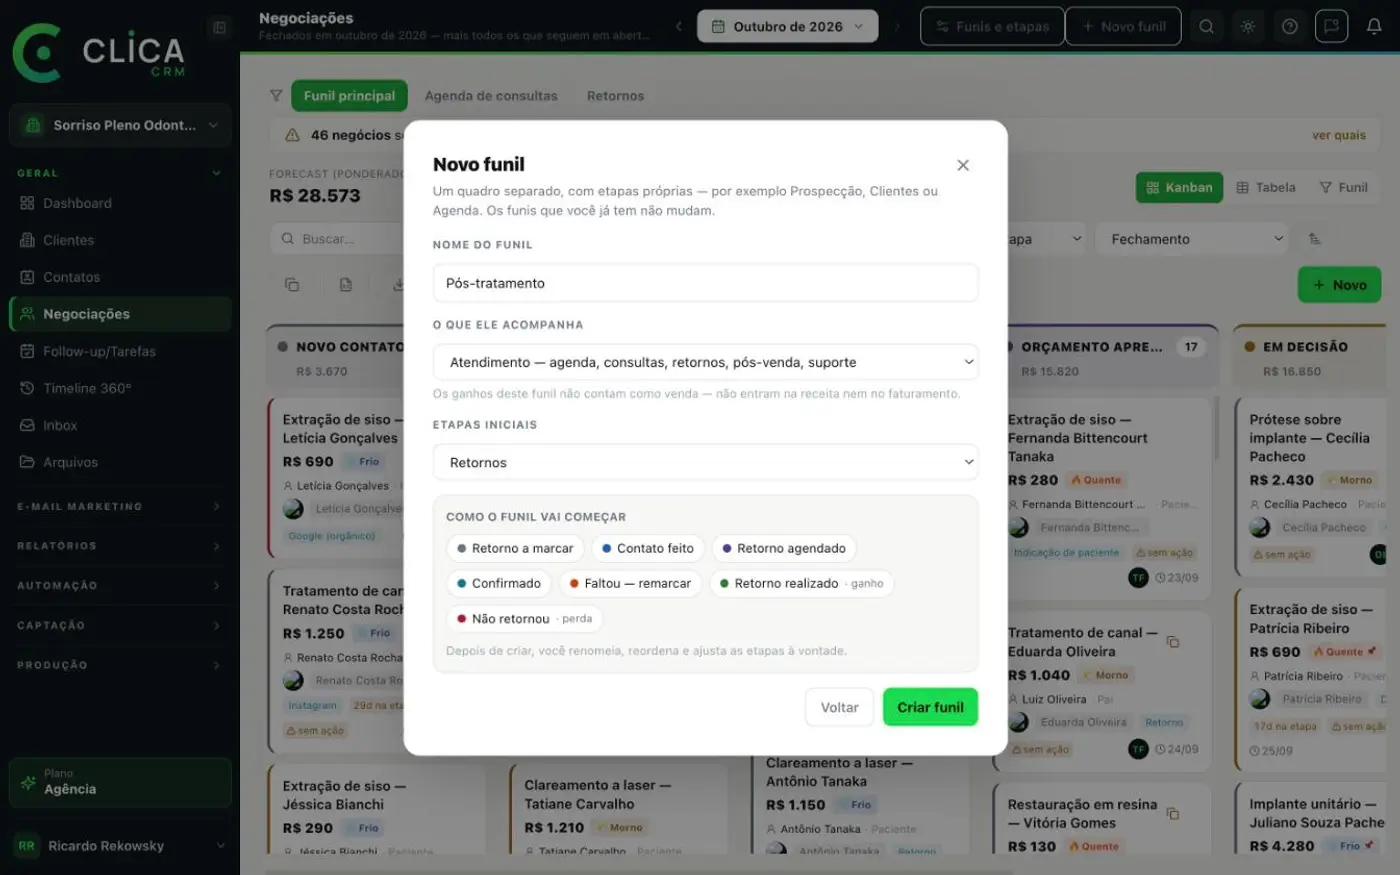Open the feedback chat icon
This screenshot has width=1400, height=875.
coord(1332,27)
